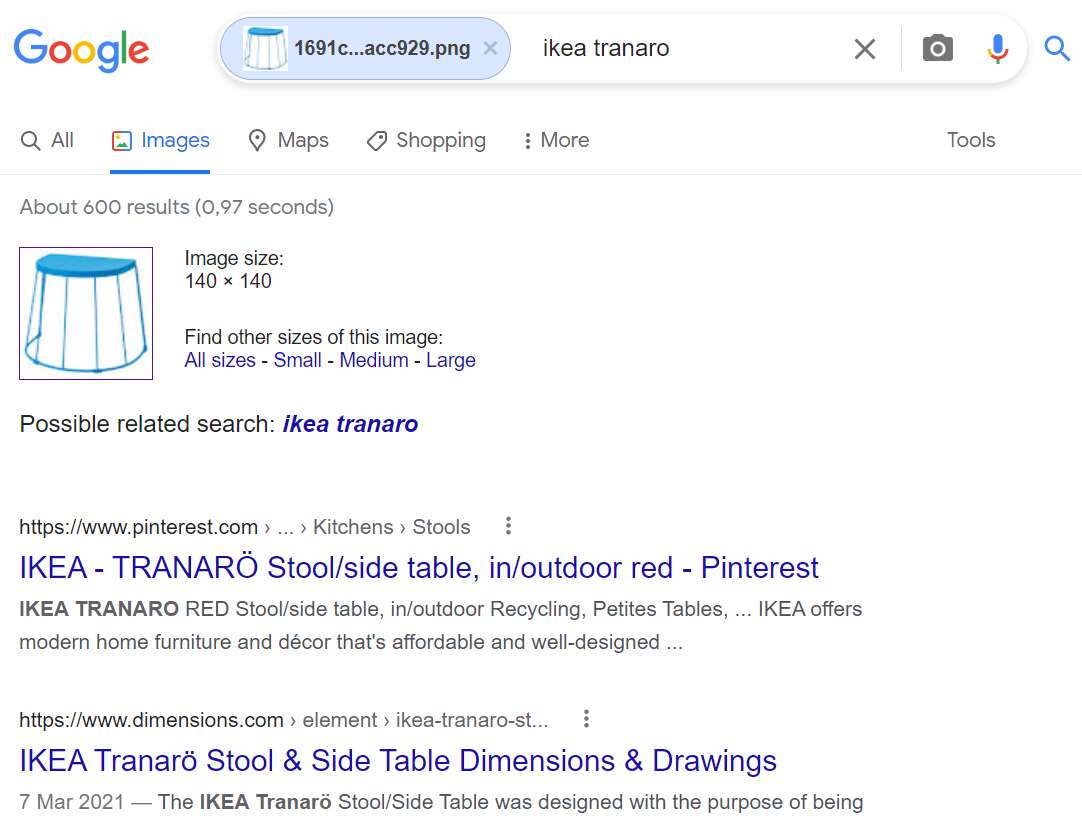1082x818 pixels.
Task: Open options for Pinterest result
Action: point(509,526)
